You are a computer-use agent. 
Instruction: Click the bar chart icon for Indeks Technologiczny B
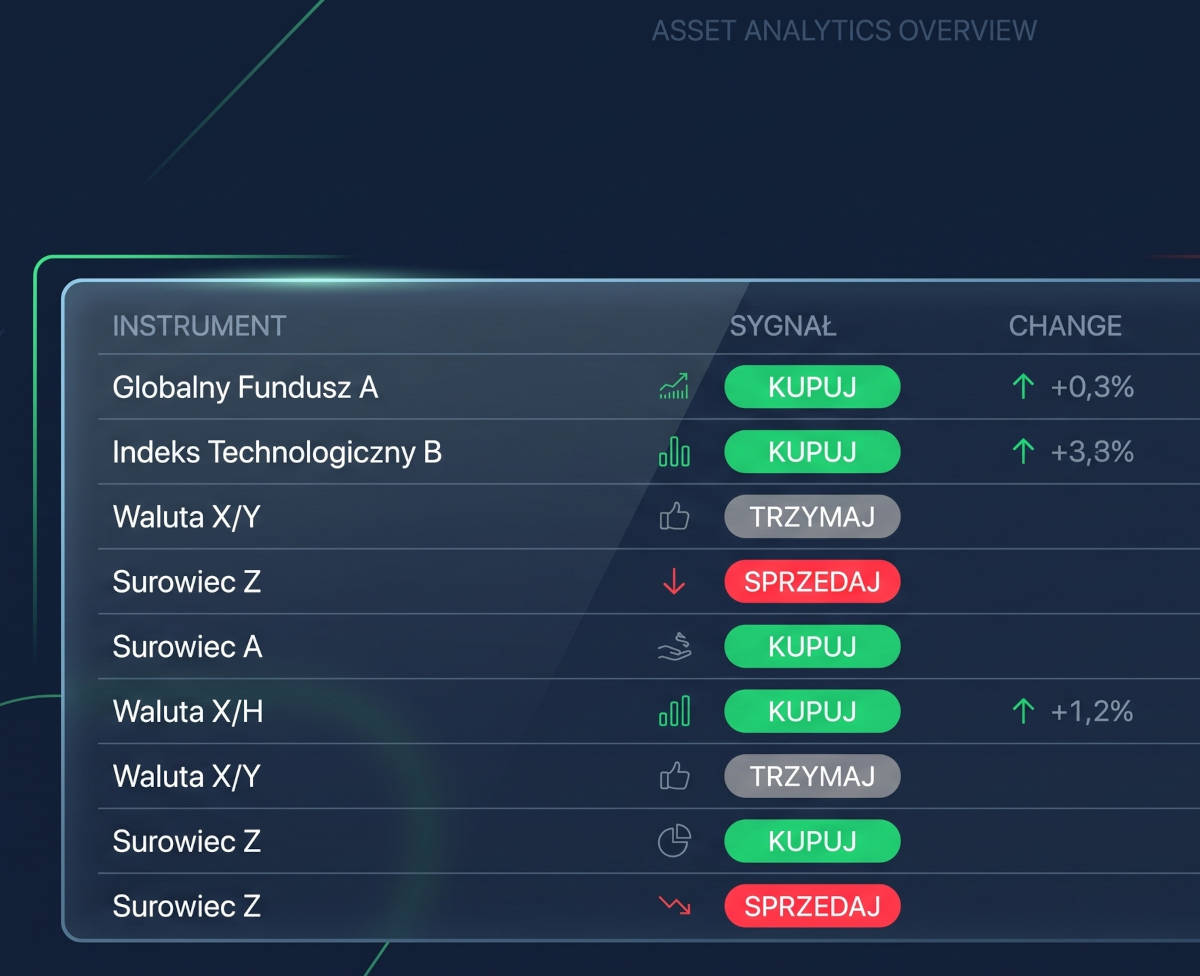pos(674,452)
